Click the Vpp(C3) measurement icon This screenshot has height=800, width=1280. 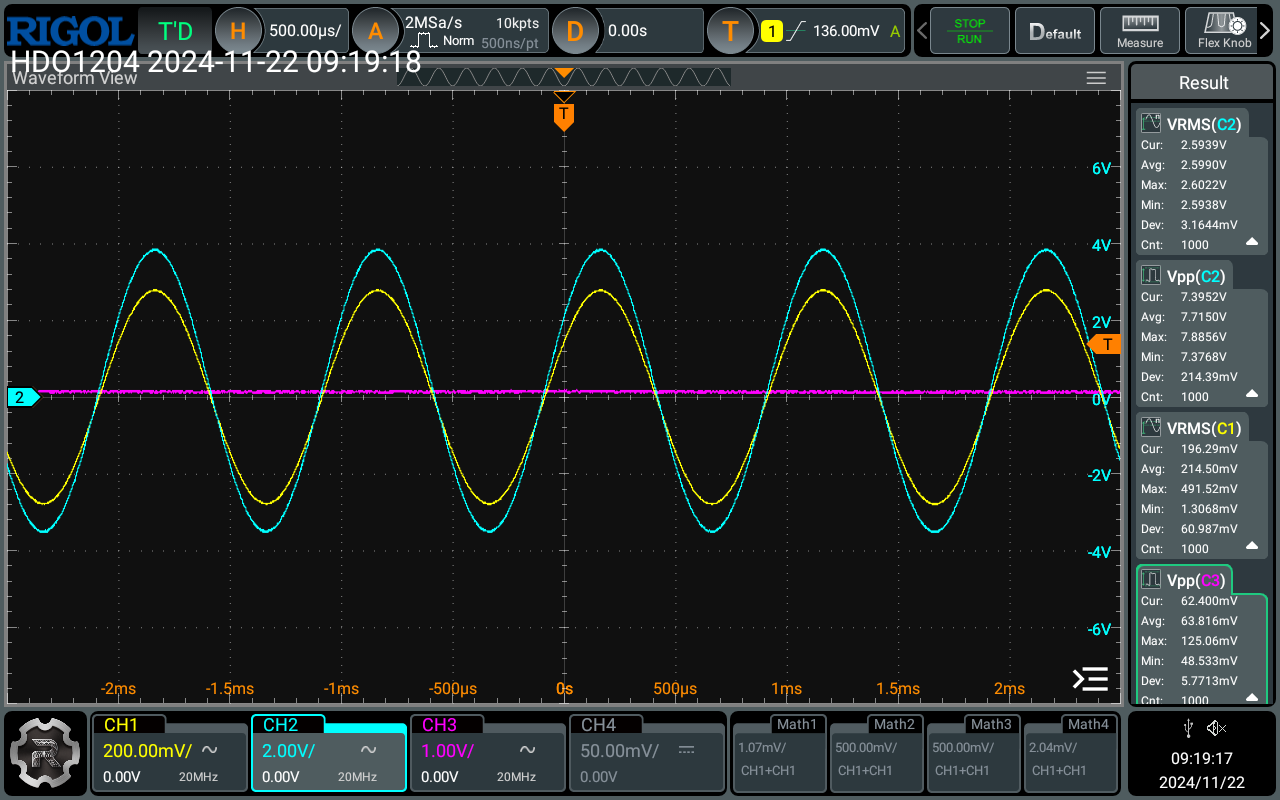tap(1151, 580)
